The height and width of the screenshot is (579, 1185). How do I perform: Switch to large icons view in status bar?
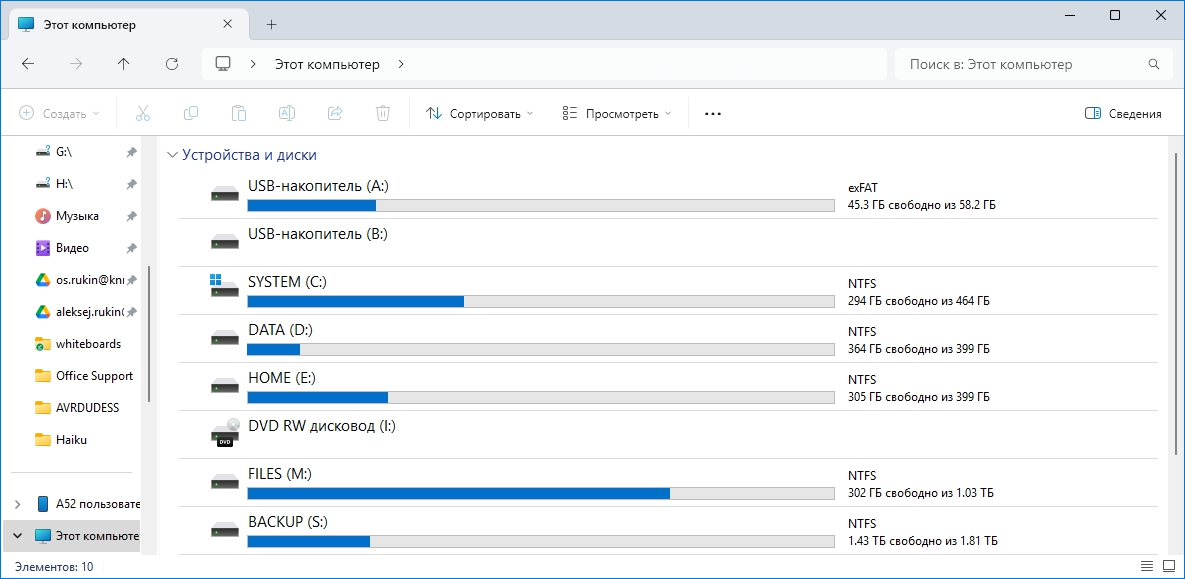coord(1165,567)
